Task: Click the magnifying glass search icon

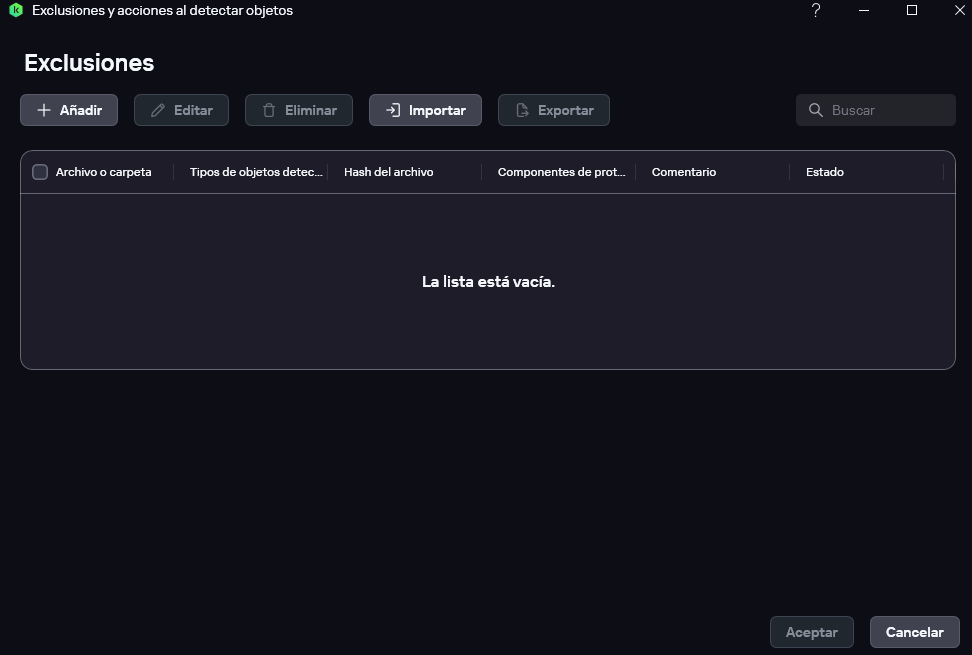Action: tap(815, 110)
